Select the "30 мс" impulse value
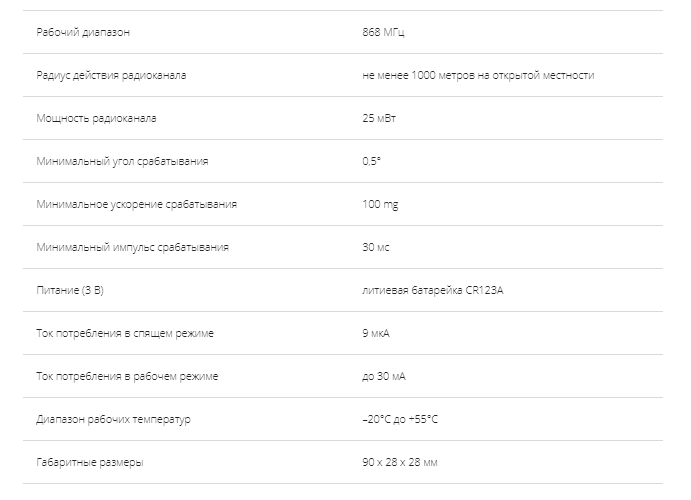Screen dimensions: 691x500 point(377,247)
